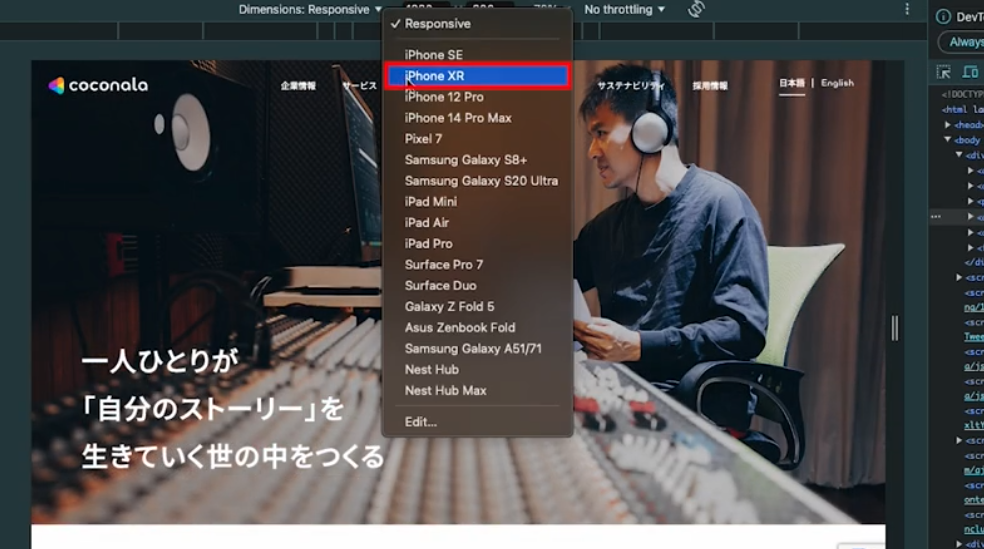Click the ellipsis beside the selected DOM row
The width and height of the screenshot is (984, 549).
pos(936,216)
